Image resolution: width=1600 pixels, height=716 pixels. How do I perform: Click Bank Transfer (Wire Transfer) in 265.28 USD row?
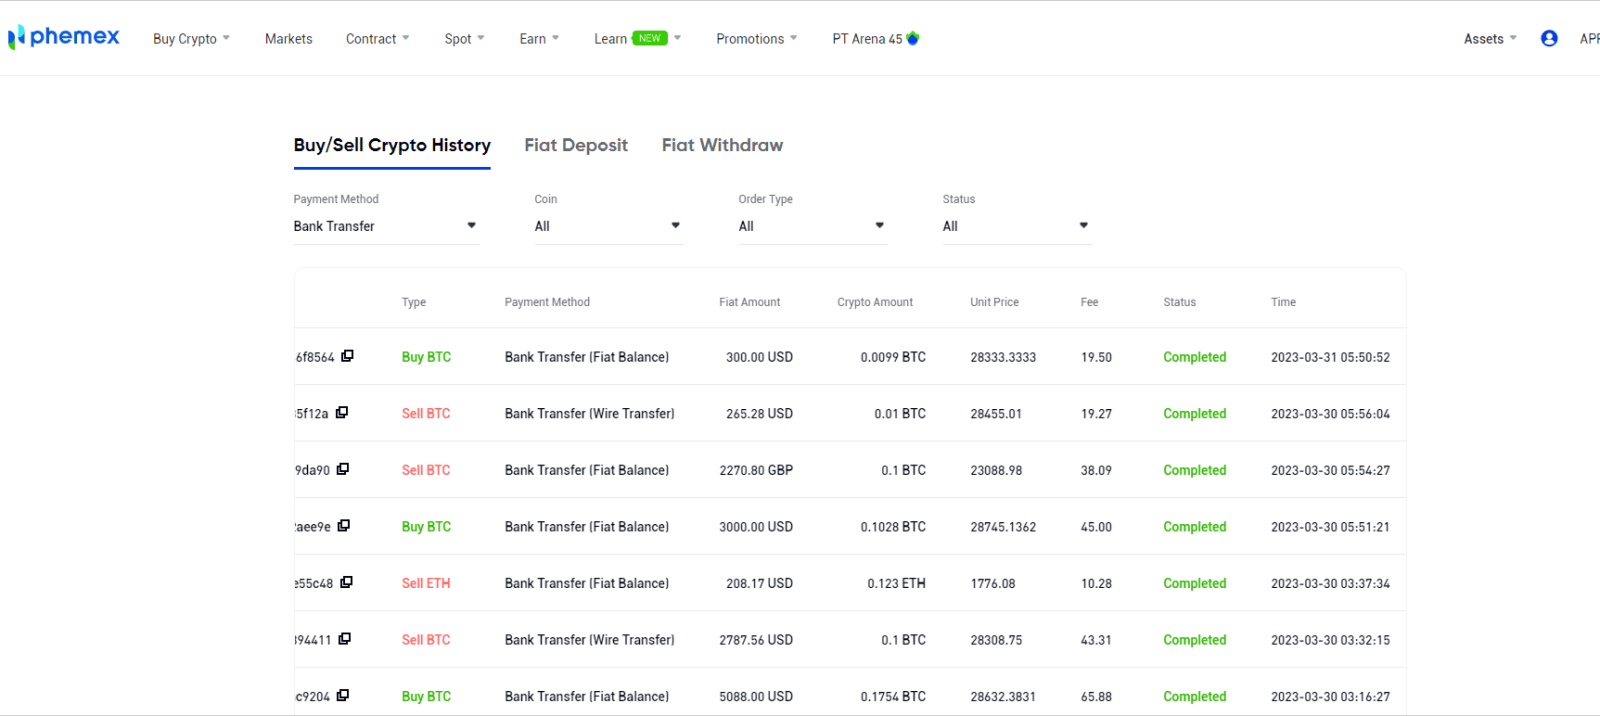click(589, 413)
